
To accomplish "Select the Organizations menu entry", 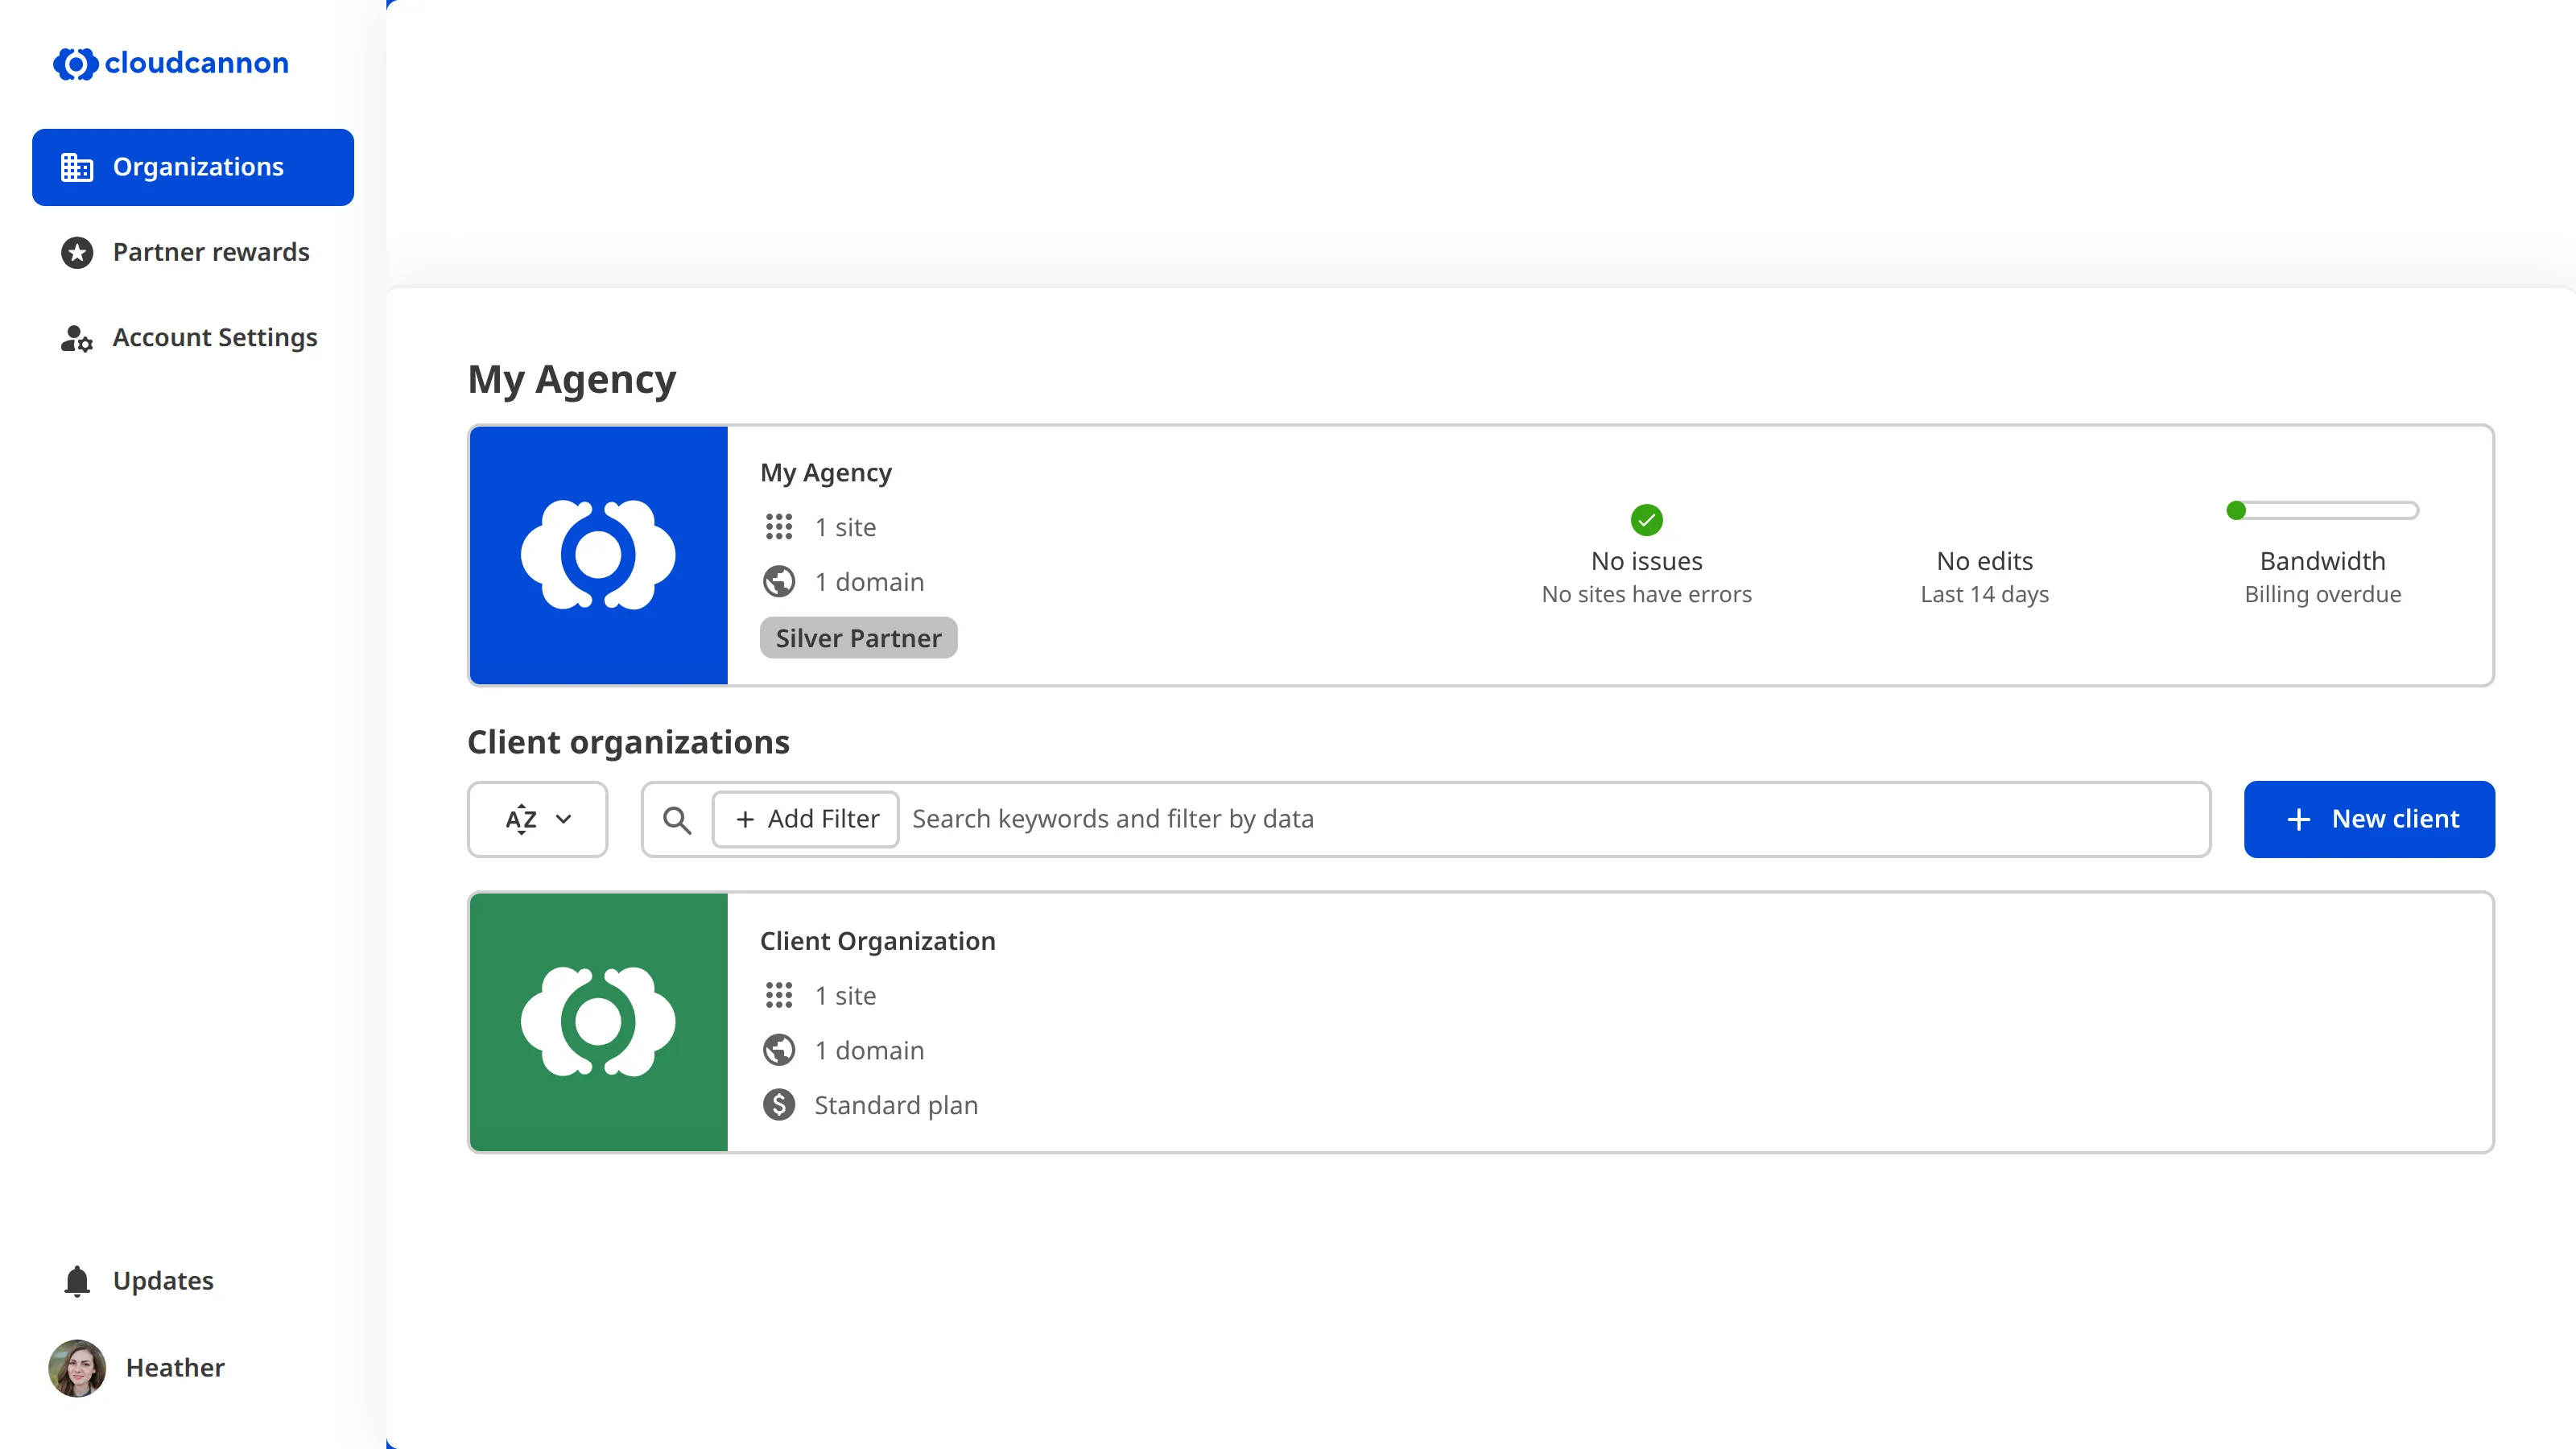I will pyautogui.click(x=197, y=167).
